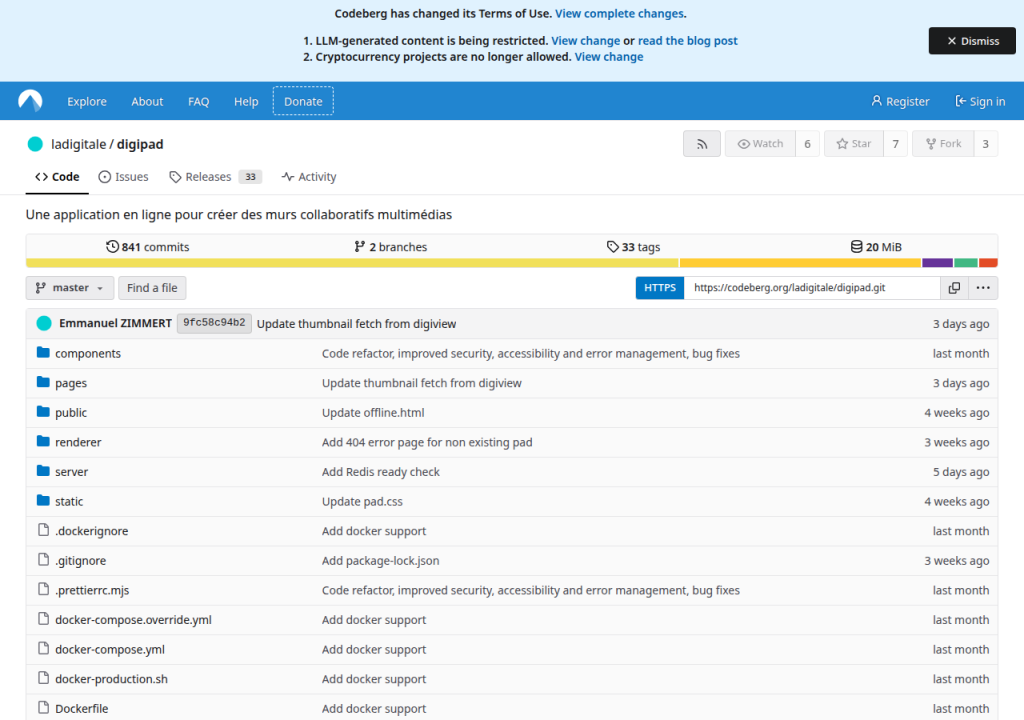View the 2 branches list
Image resolution: width=1024 pixels, height=720 pixels.
391,246
